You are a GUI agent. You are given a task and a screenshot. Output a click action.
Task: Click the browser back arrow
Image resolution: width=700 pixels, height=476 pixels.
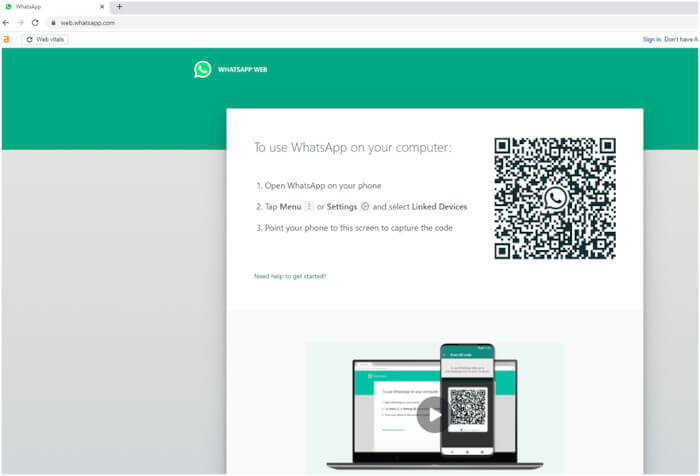pyautogui.click(x=6, y=22)
